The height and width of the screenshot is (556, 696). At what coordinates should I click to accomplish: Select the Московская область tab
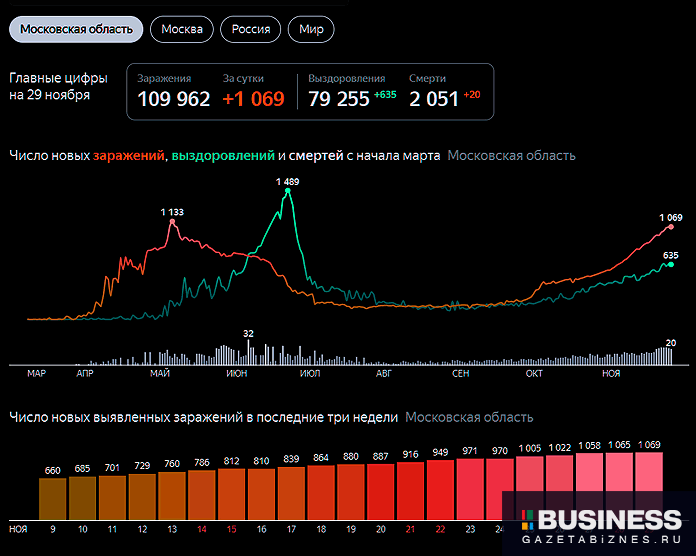point(76,29)
